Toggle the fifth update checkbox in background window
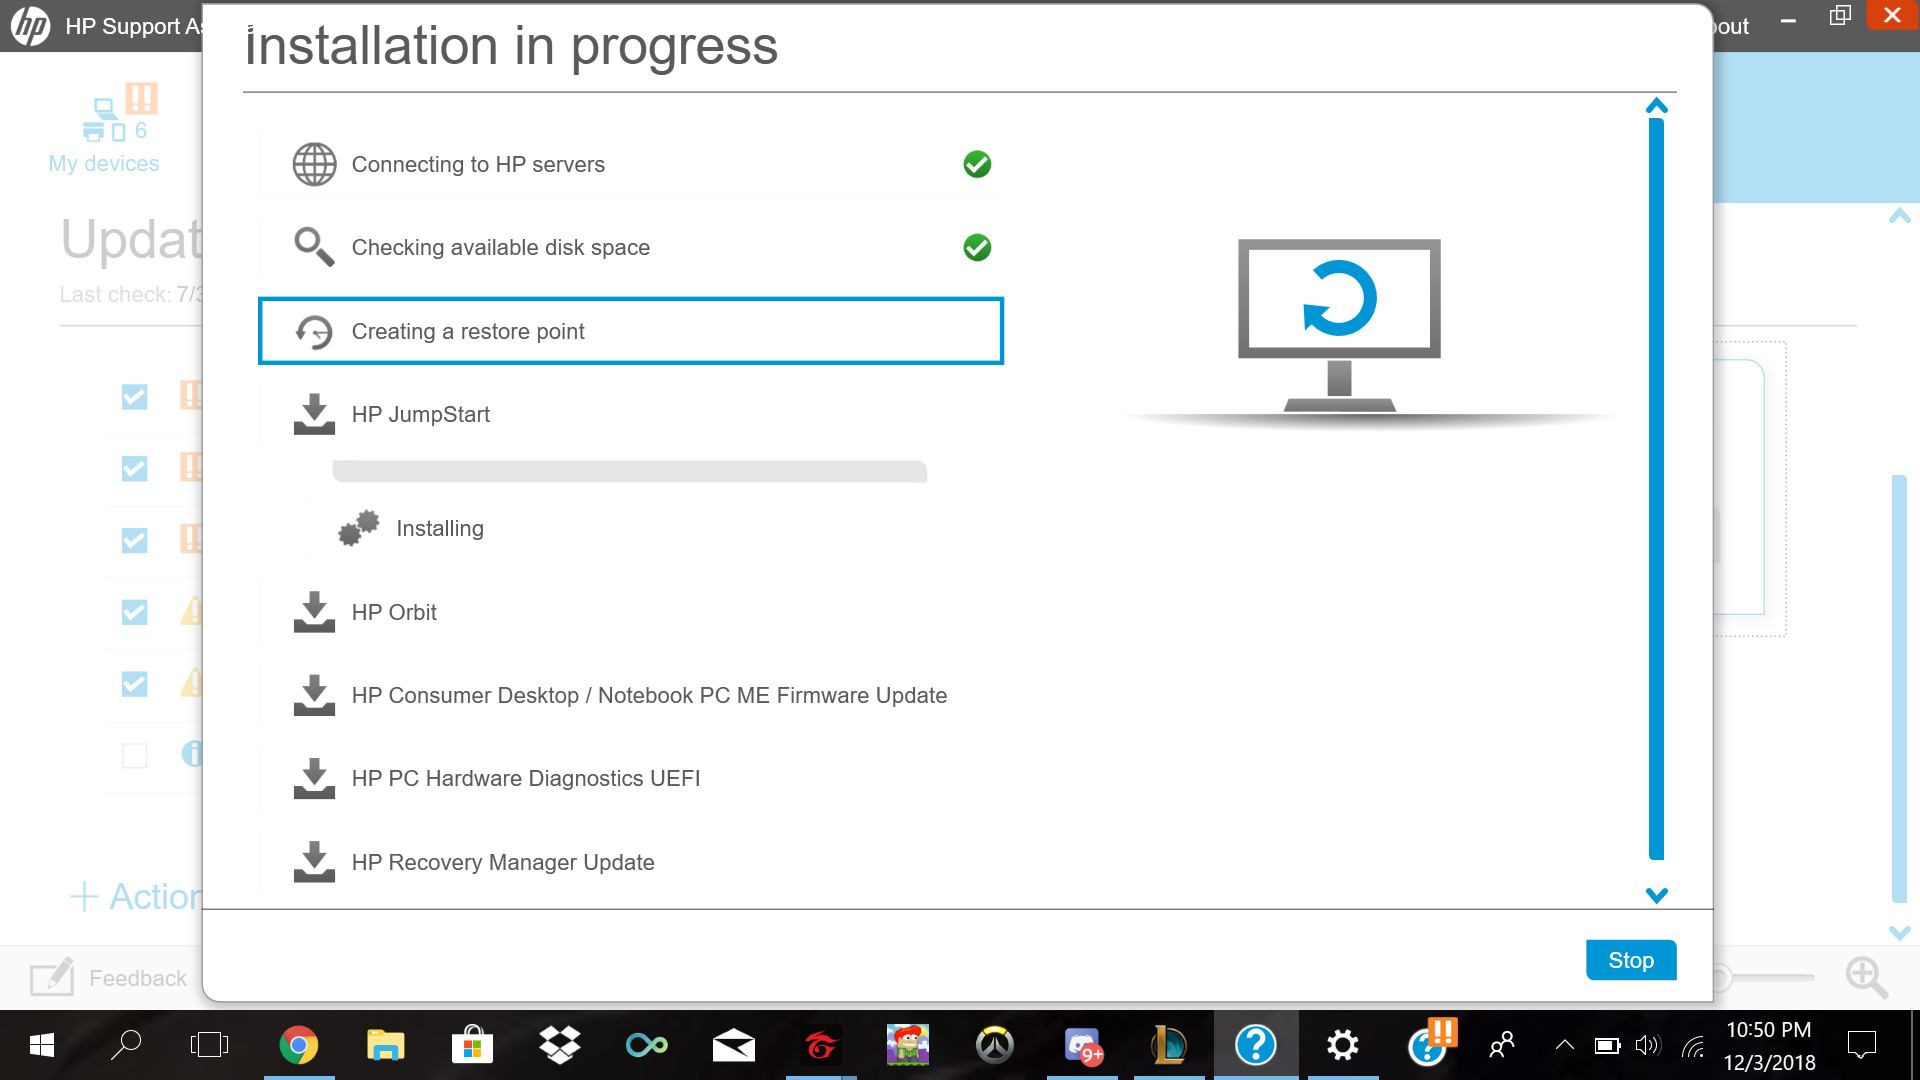The height and width of the screenshot is (1080, 1920). click(134, 684)
